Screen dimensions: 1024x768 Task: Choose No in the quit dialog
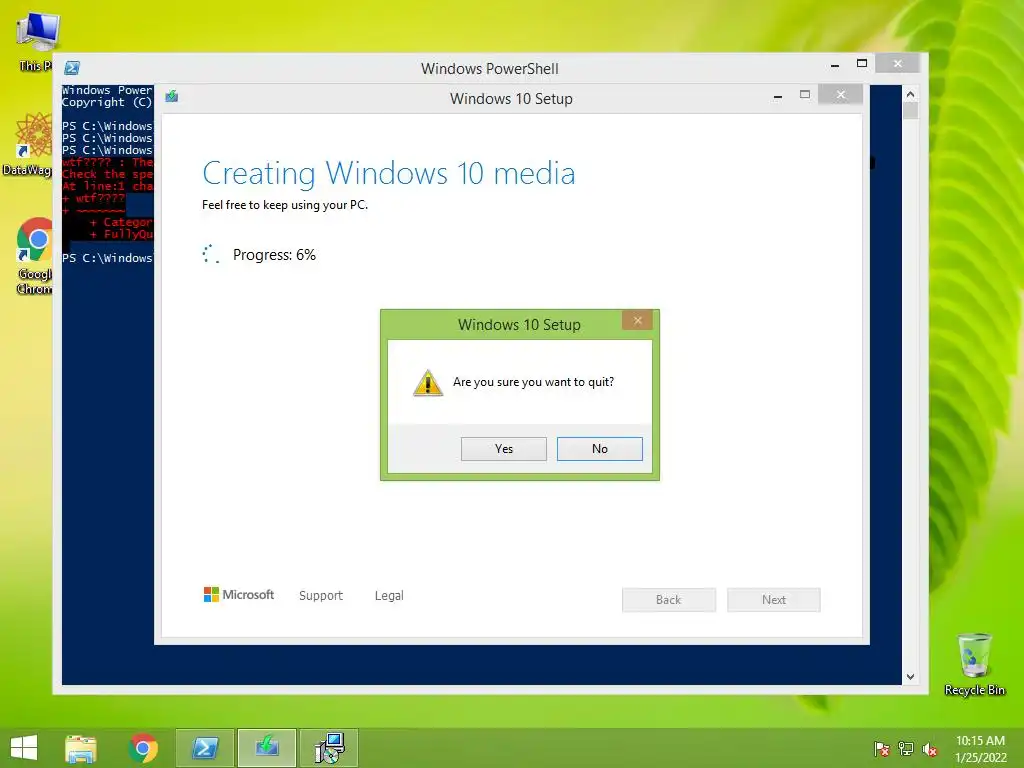point(600,449)
